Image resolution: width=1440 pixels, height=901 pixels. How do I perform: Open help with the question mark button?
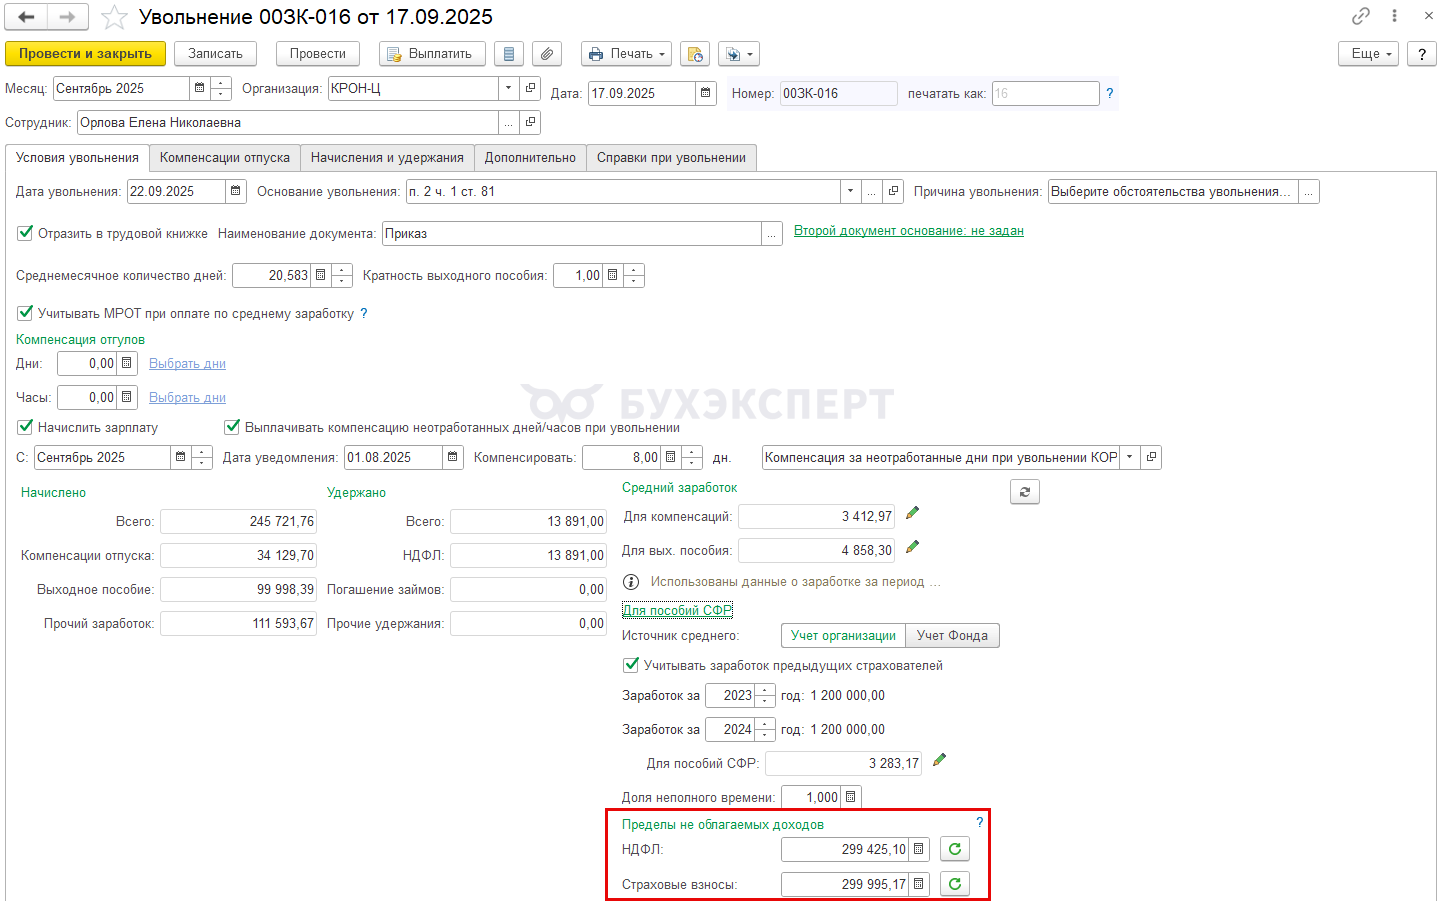tap(1421, 54)
